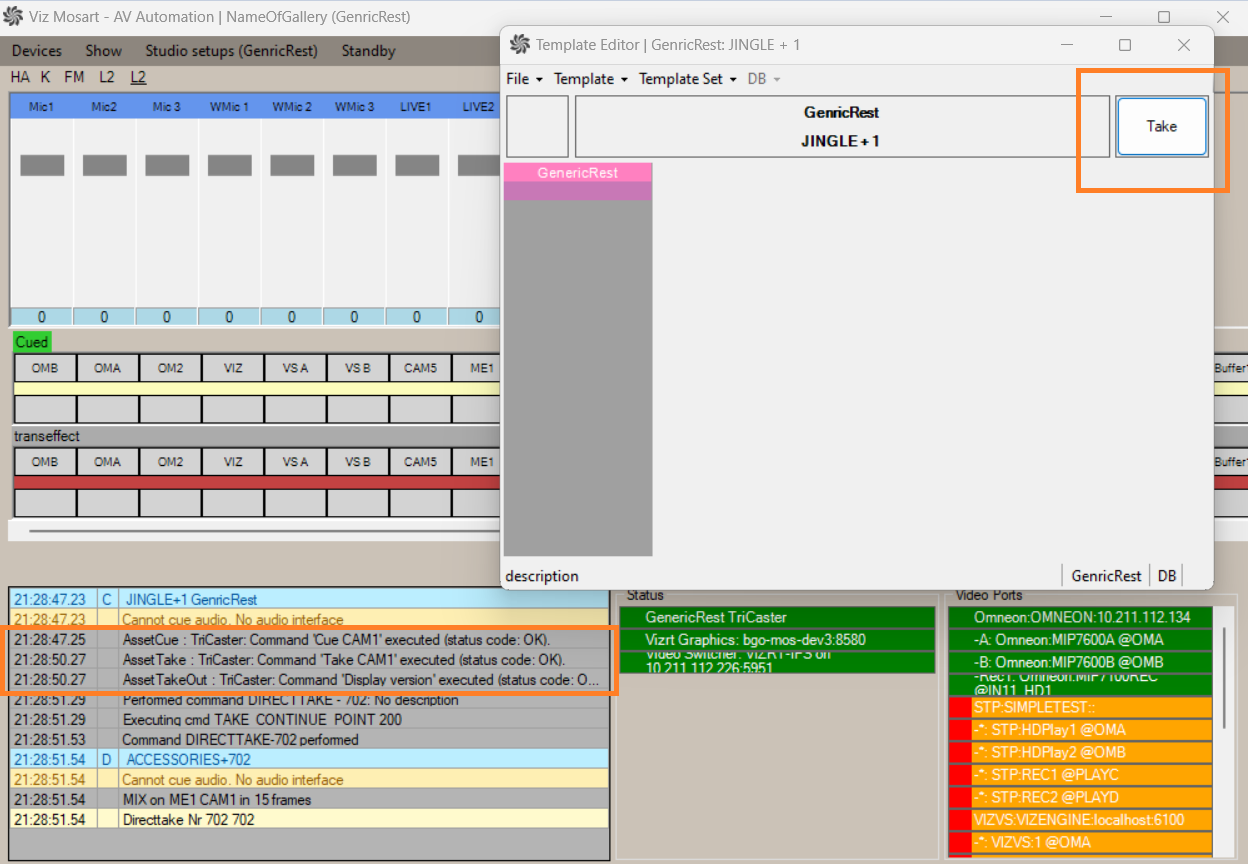Click the Viz Mosart logo in main title bar

[x=13, y=17]
